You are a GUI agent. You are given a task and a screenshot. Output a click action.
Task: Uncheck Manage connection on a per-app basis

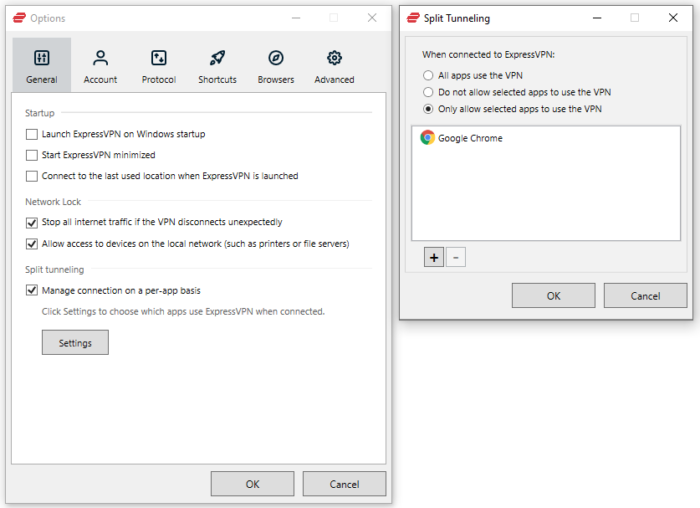[32, 290]
